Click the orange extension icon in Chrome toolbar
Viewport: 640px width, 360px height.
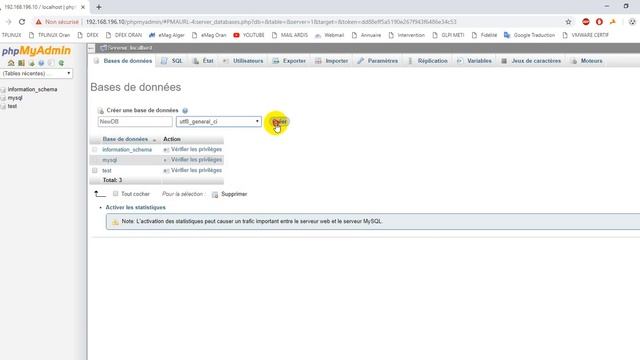click(x=613, y=22)
